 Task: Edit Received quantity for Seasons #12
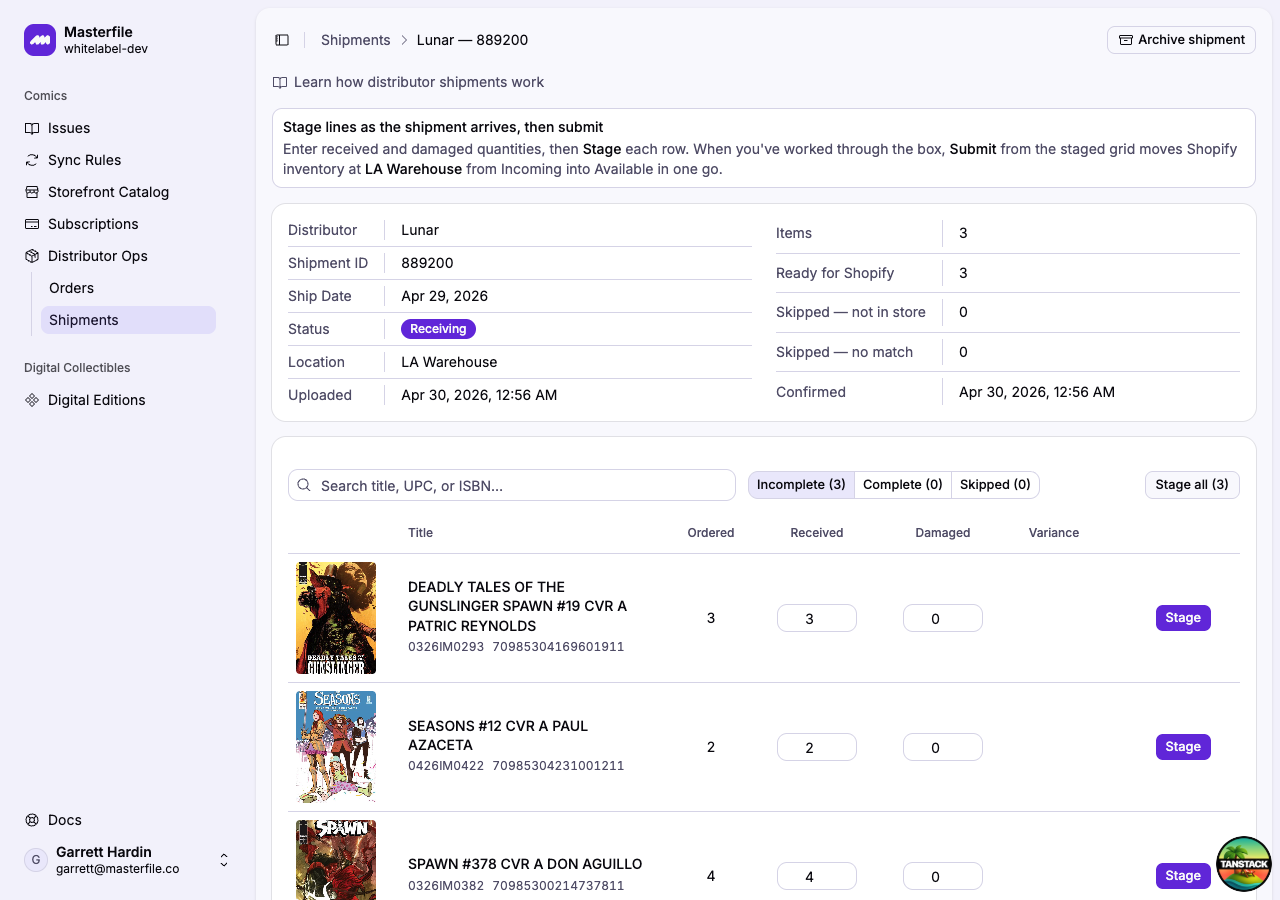click(817, 747)
